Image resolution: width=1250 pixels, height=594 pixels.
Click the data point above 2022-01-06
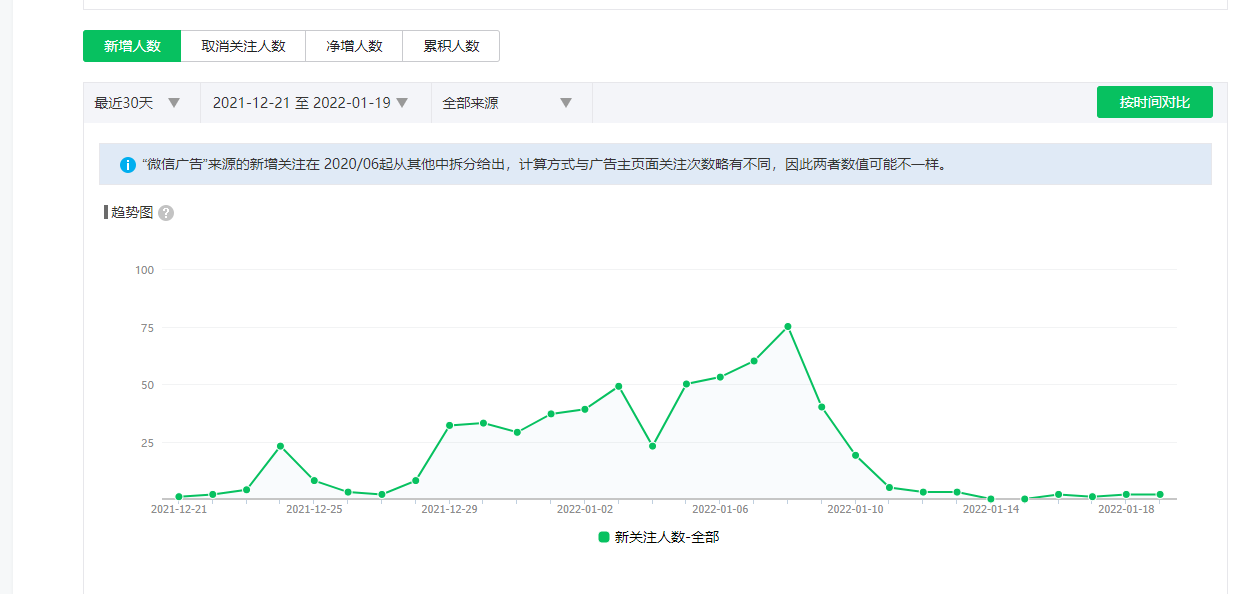point(720,377)
